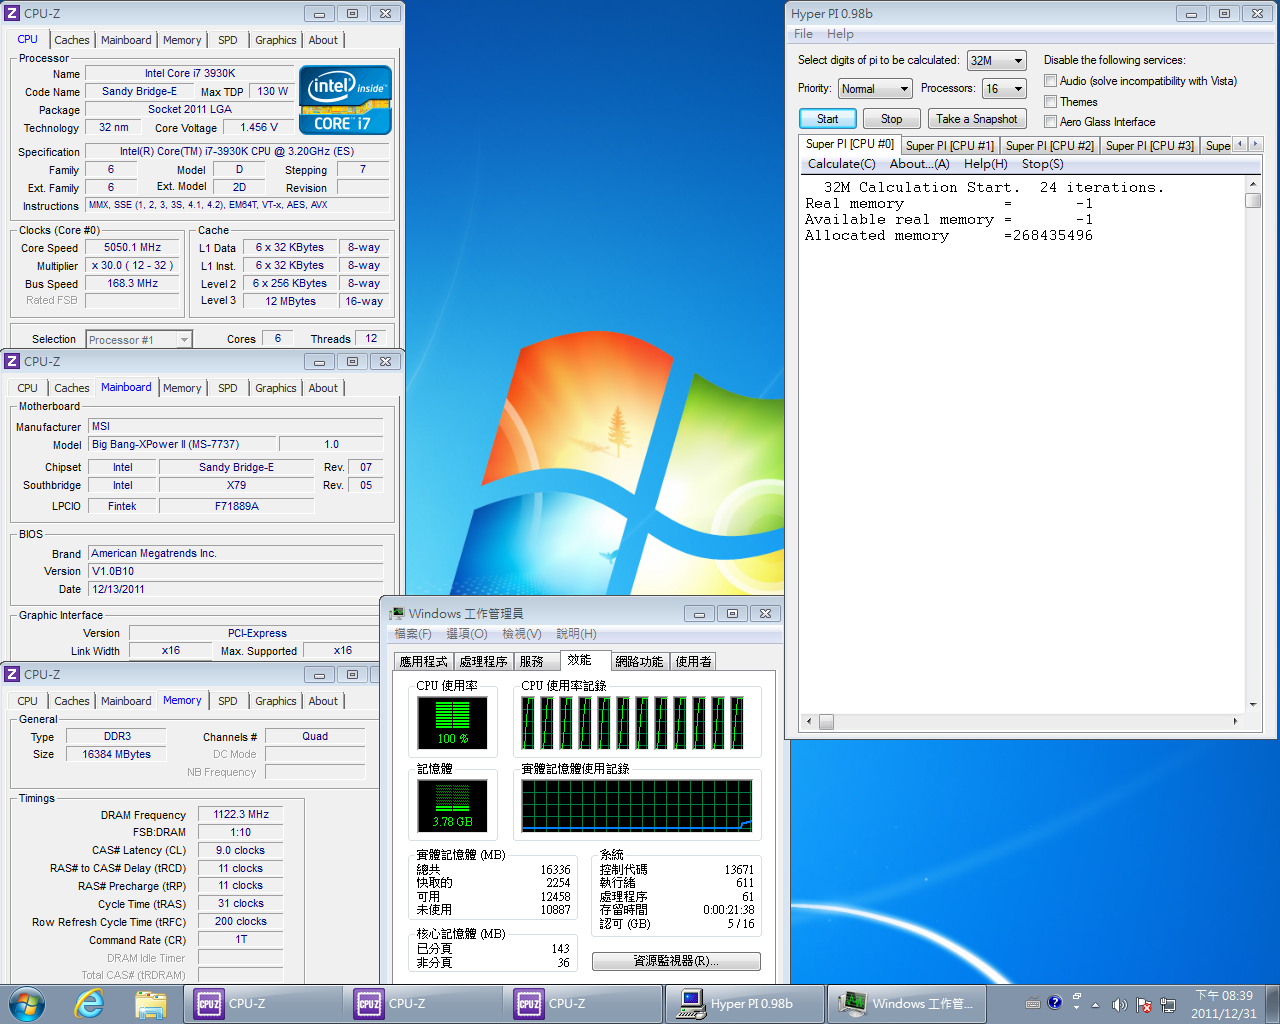Click the scroll-down arrow in Hyper PI output
Screen dimensions: 1280x1024
point(1252,705)
